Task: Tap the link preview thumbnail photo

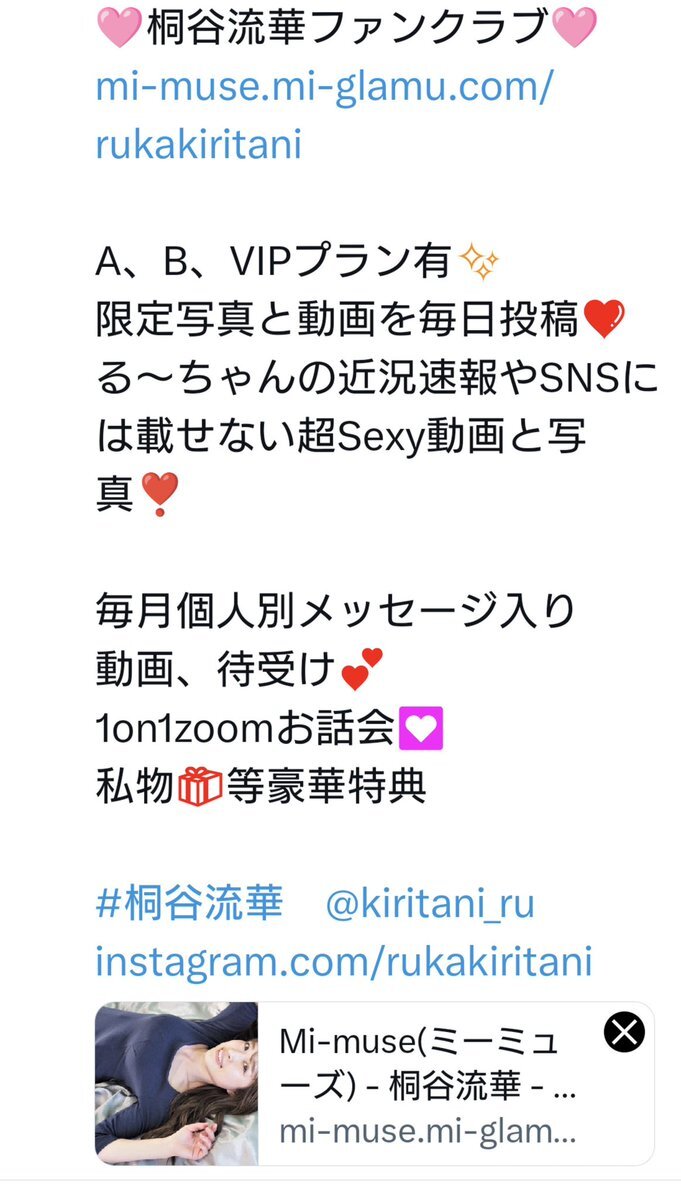Action: (x=177, y=1083)
